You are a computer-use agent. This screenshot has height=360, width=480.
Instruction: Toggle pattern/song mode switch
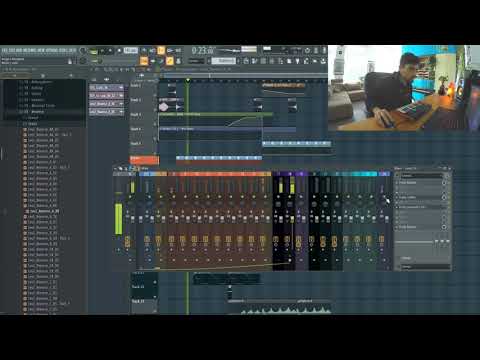(x=93, y=51)
